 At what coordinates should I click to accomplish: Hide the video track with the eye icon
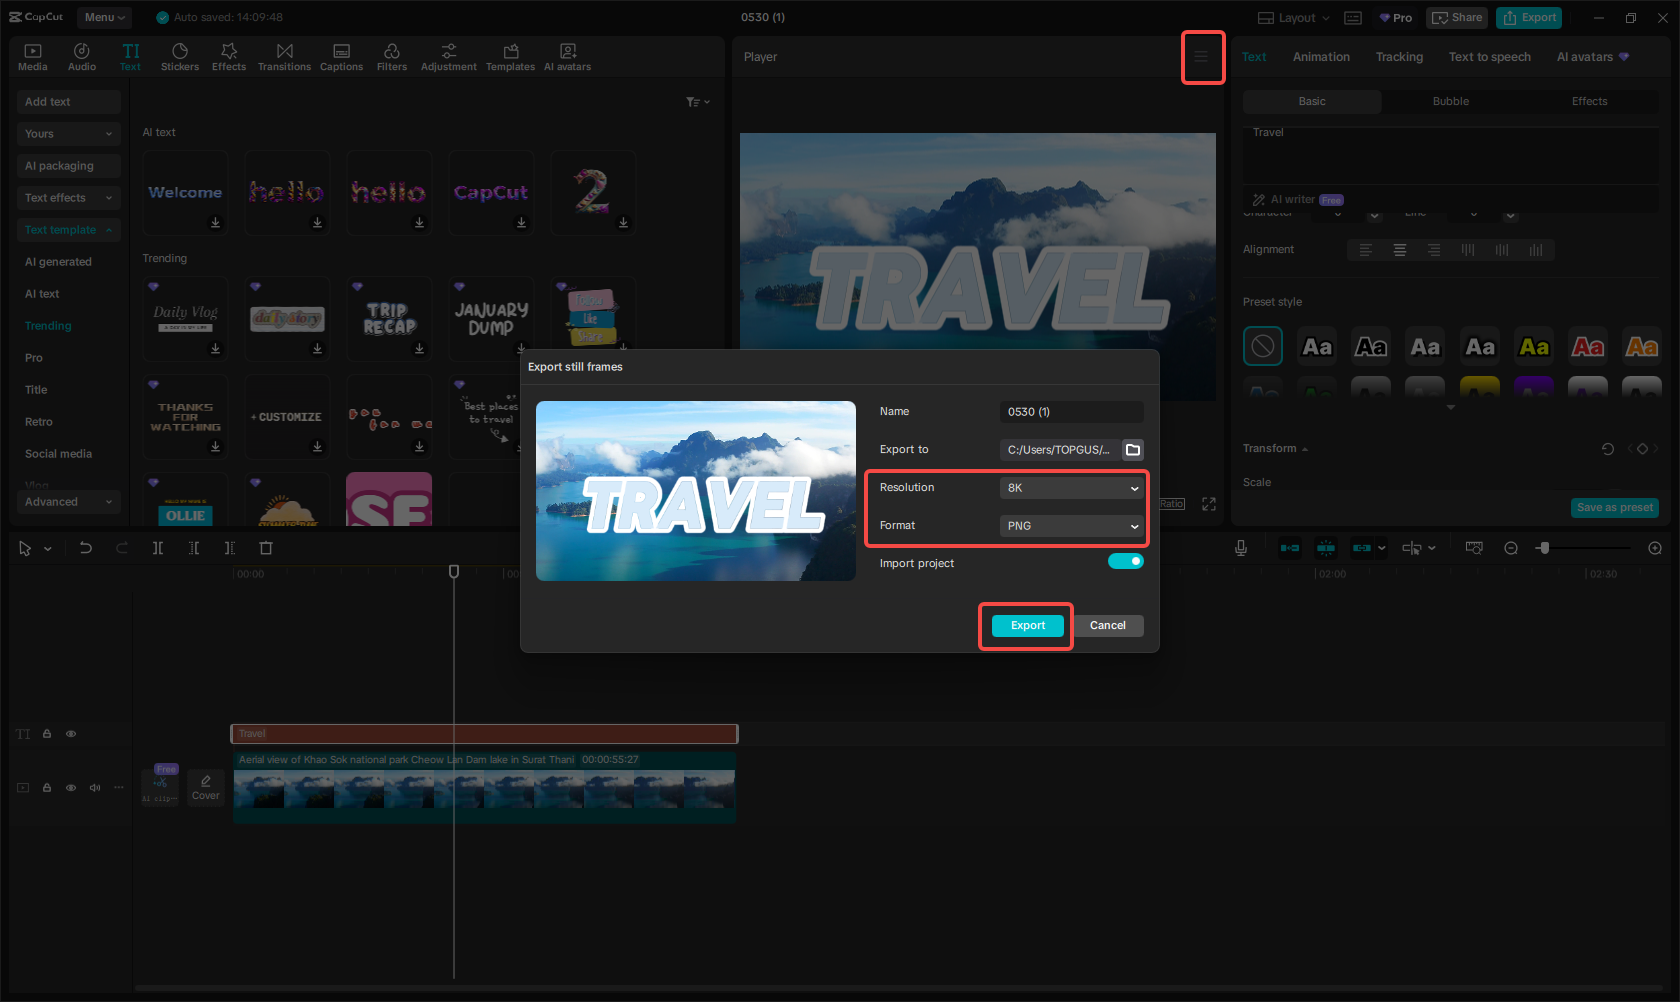click(x=70, y=787)
